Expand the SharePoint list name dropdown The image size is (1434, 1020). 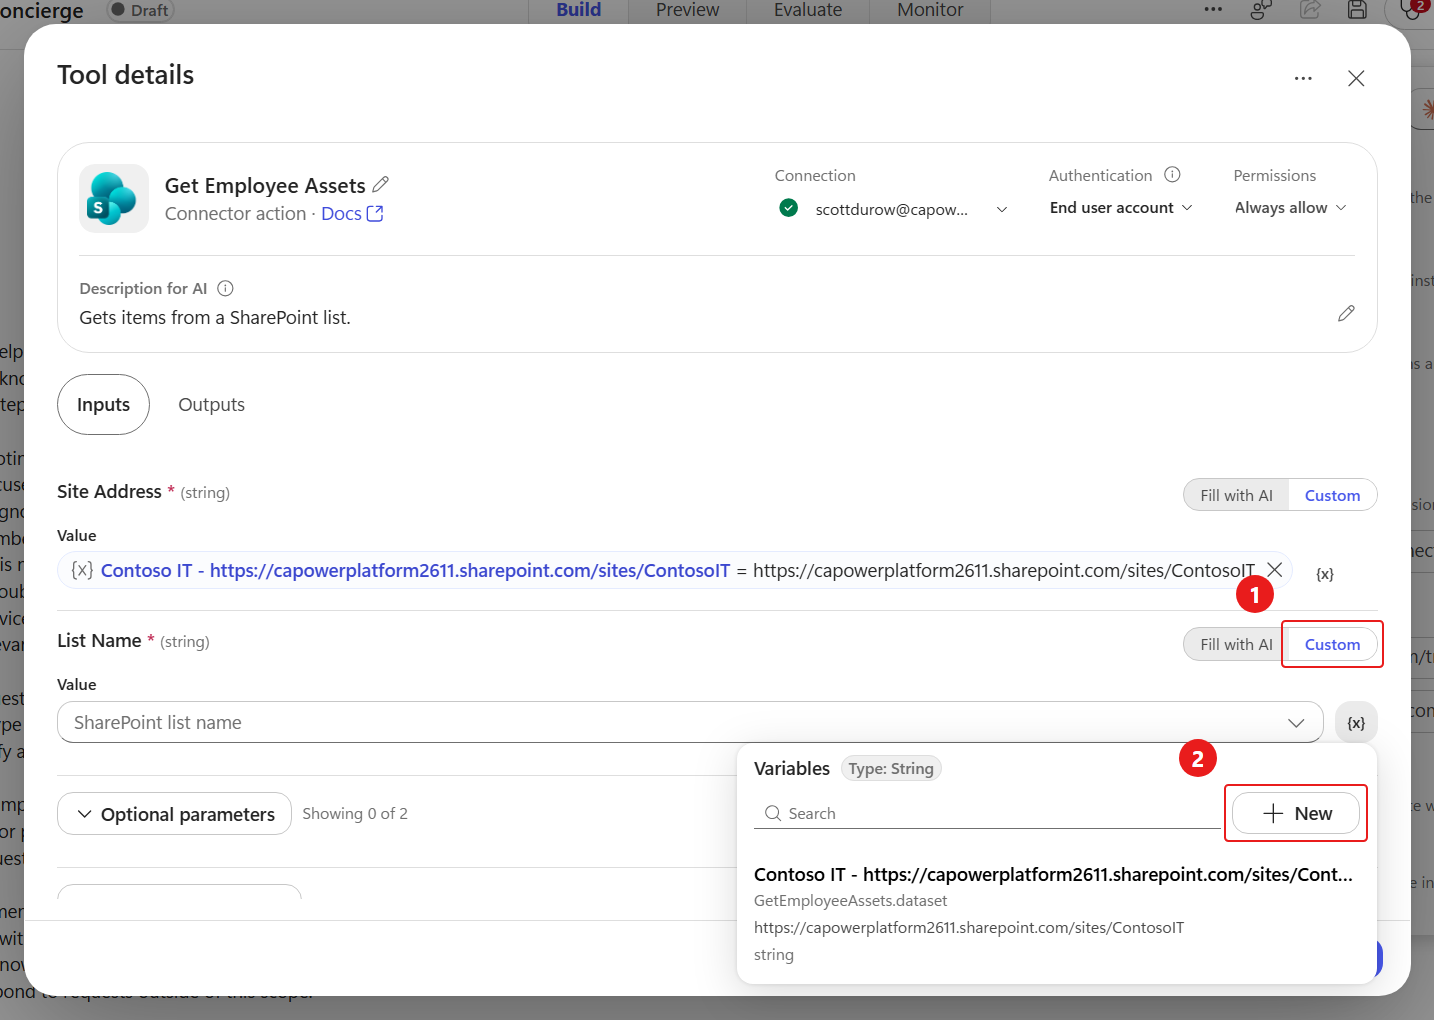[x=1296, y=723]
